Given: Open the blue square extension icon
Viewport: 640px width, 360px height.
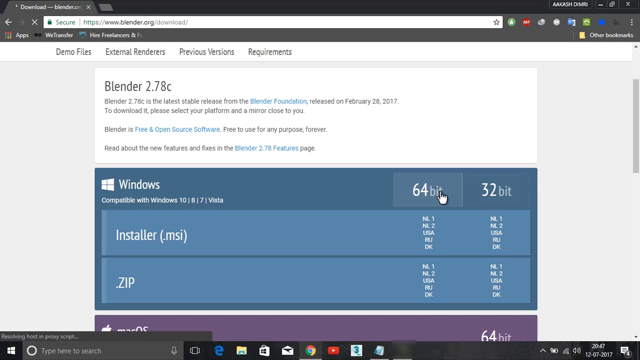Looking at the screenshot, I should (x=602, y=22).
